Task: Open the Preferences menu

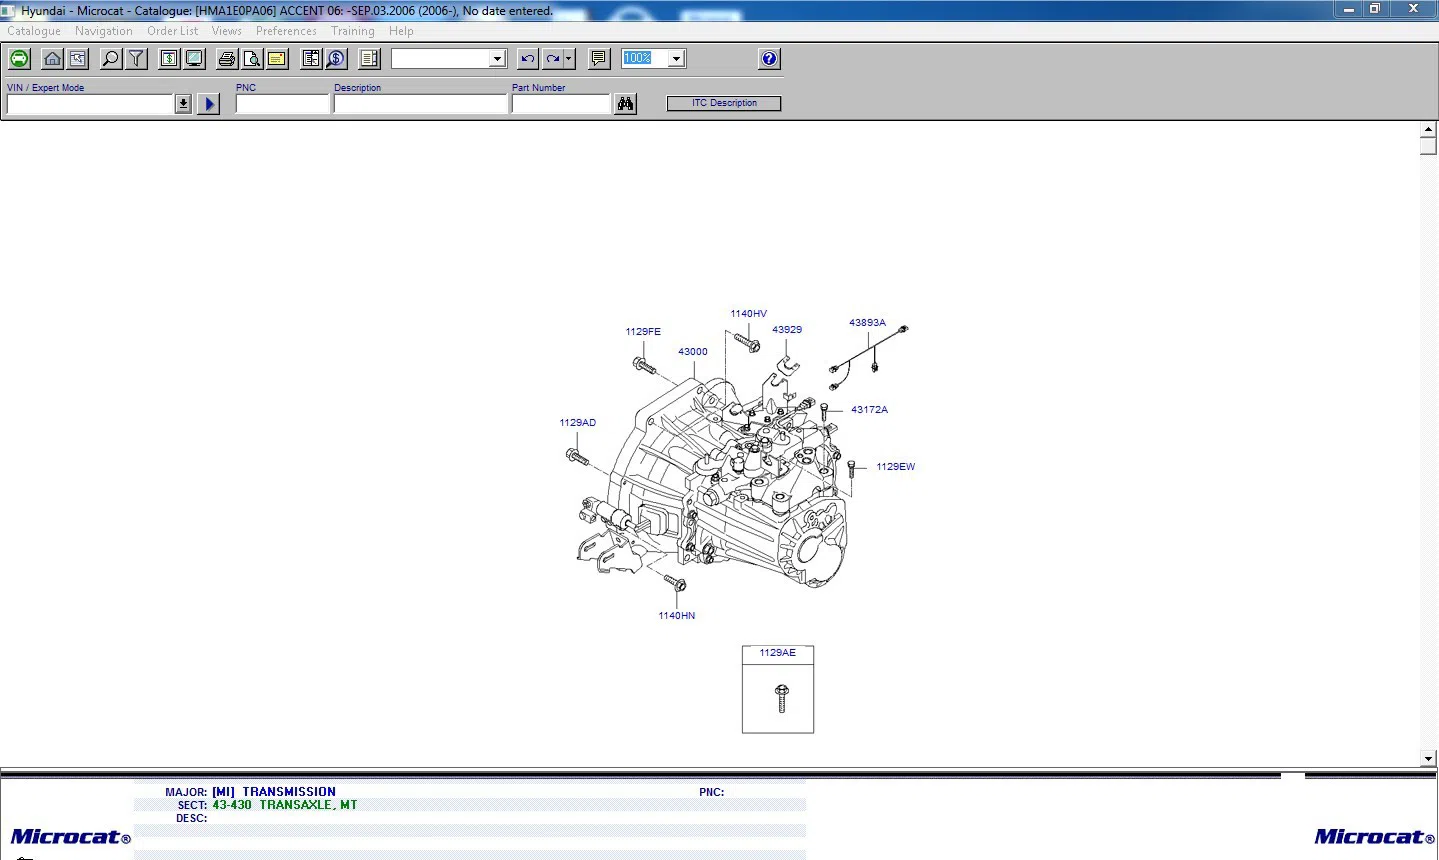Action: (286, 31)
